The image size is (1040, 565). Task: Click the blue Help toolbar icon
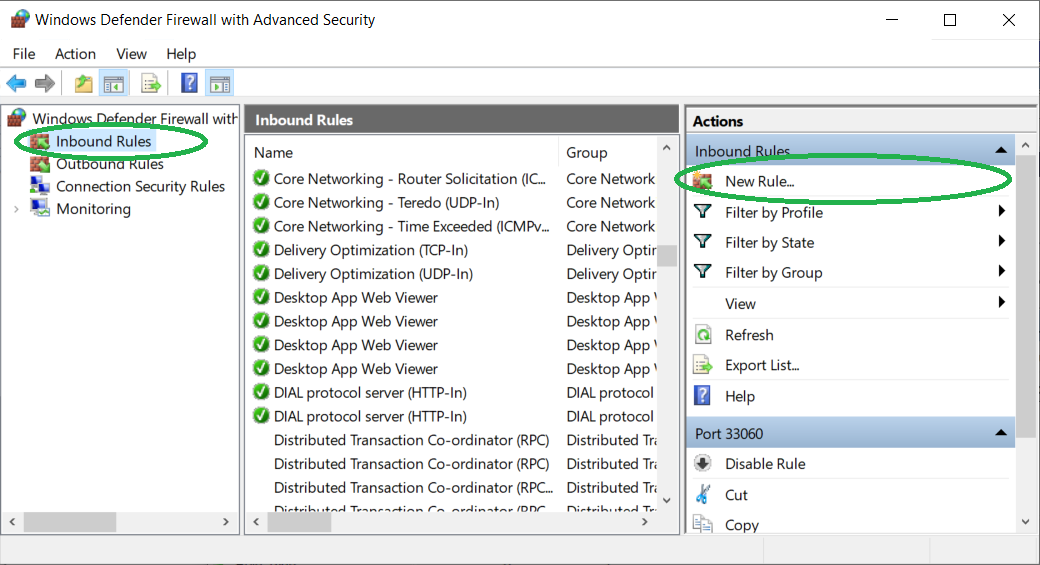pyautogui.click(x=189, y=84)
